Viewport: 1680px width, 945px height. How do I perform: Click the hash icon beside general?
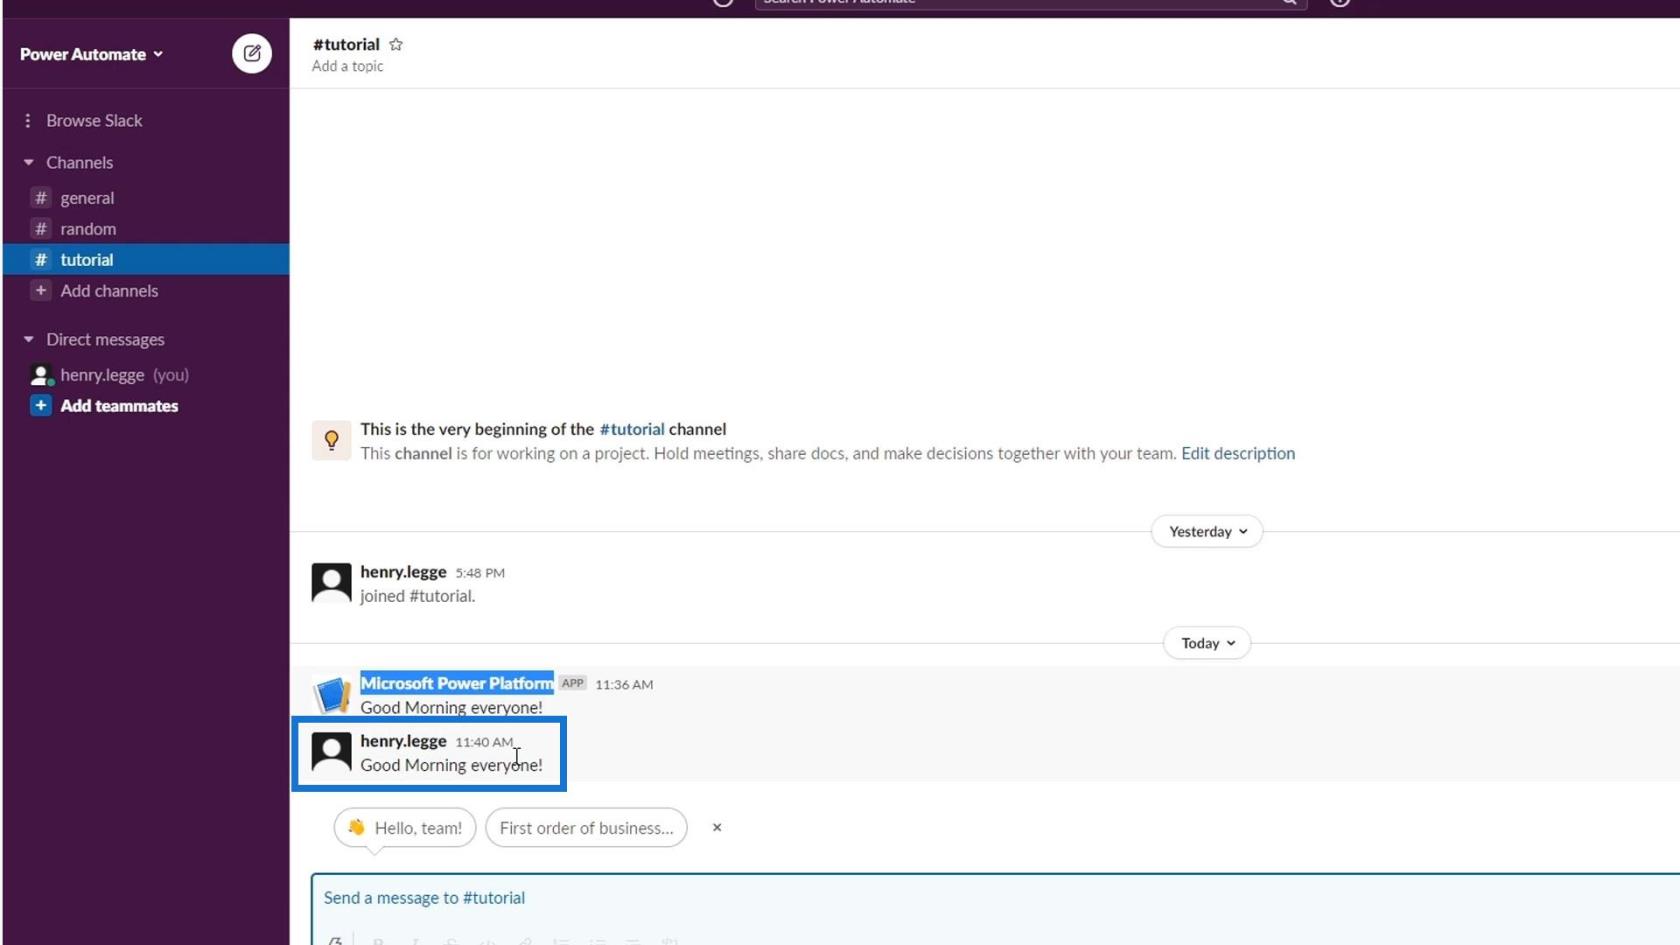pos(41,198)
